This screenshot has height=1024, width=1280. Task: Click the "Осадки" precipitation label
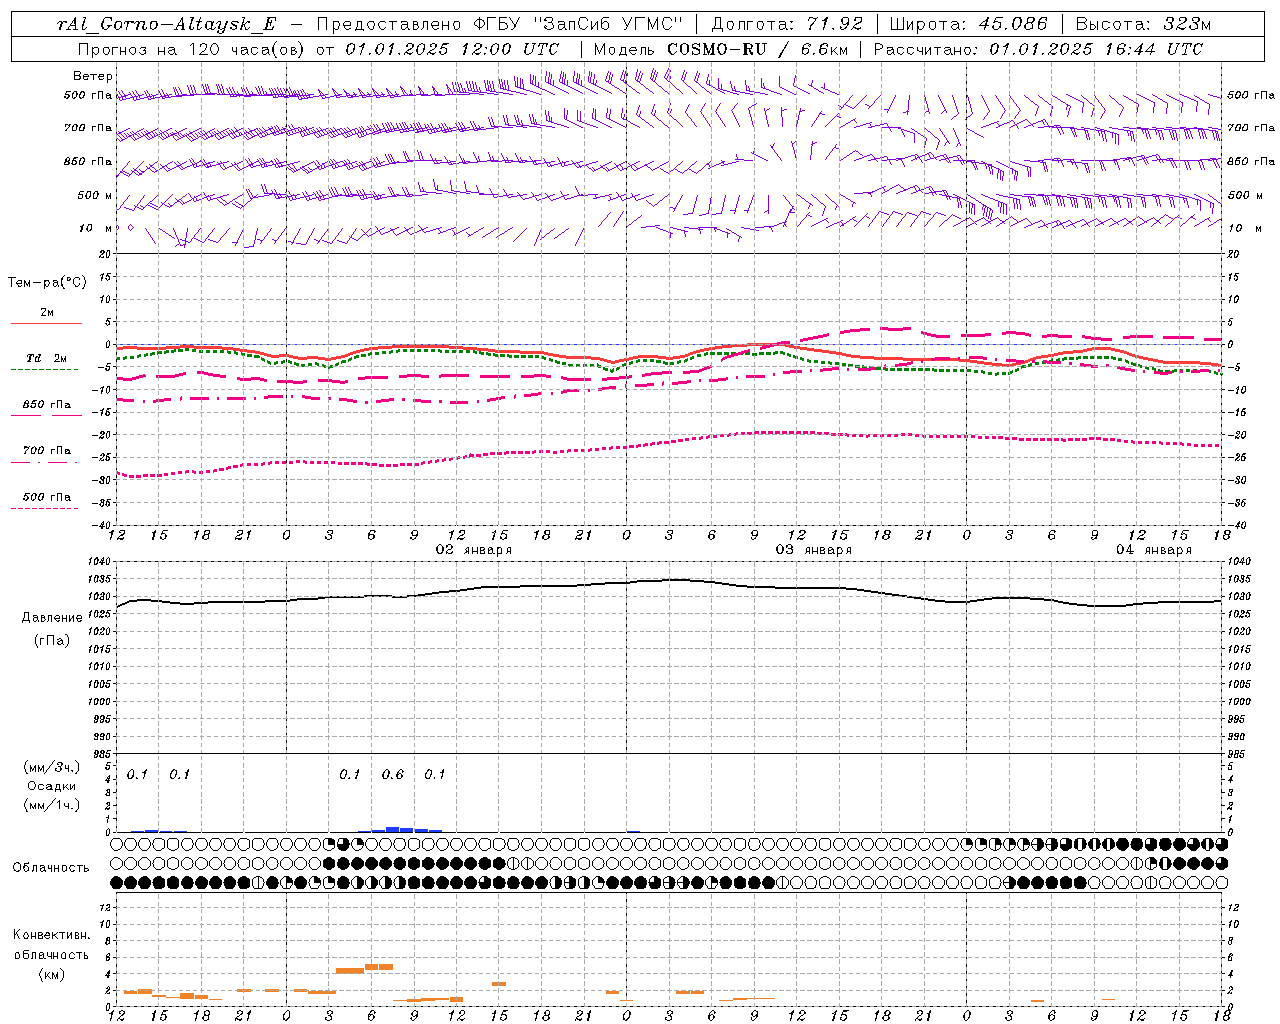[52, 786]
